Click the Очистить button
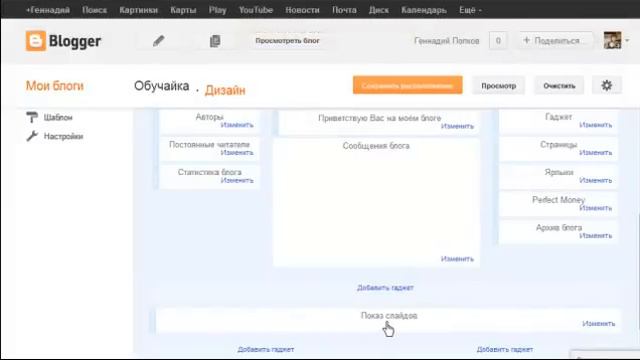 [x=559, y=86]
